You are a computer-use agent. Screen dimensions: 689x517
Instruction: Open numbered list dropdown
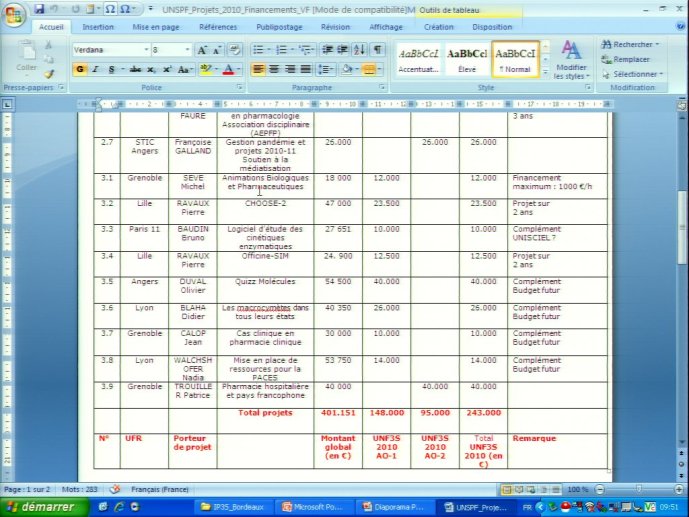point(292,50)
